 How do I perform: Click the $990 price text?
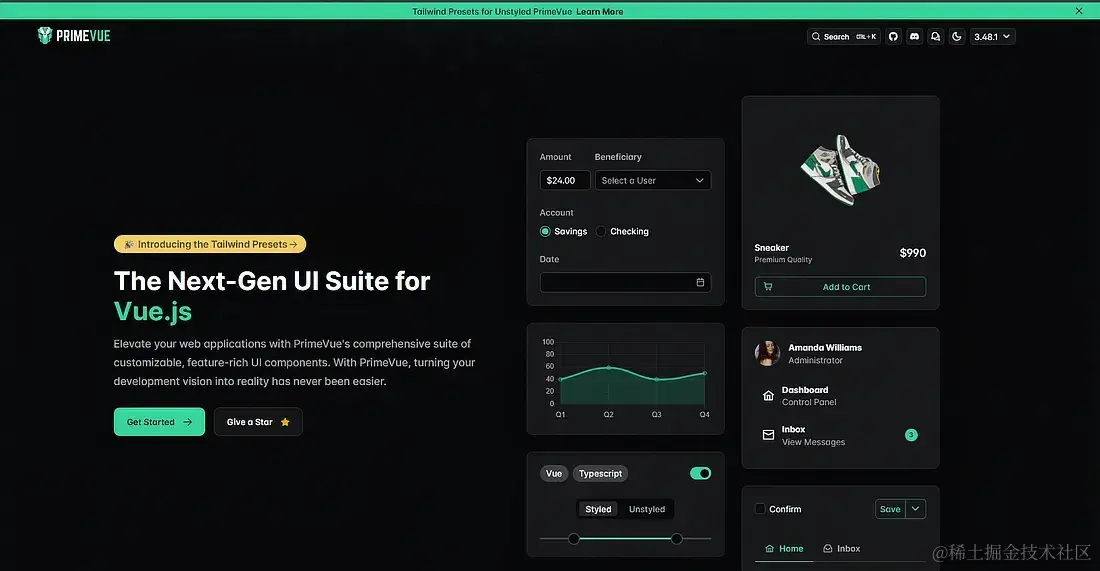point(913,253)
